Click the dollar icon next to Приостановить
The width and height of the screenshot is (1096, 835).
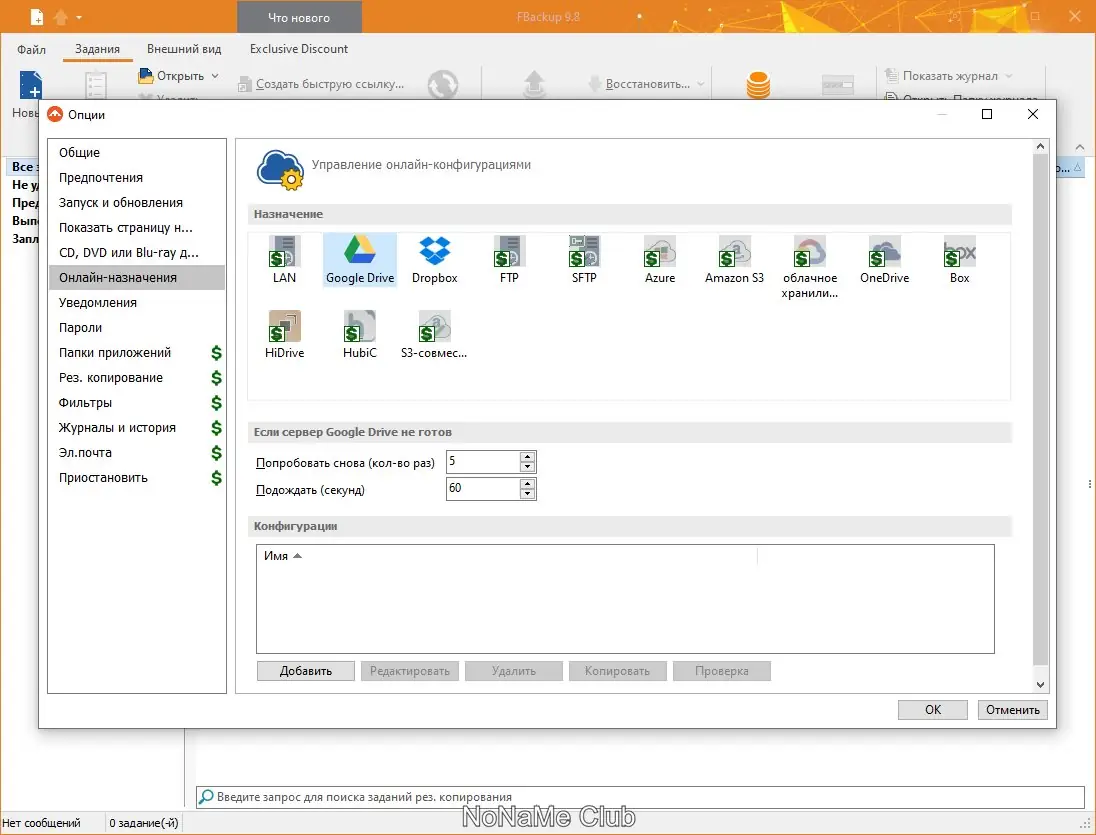pyautogui.click(x=217, y=478)
